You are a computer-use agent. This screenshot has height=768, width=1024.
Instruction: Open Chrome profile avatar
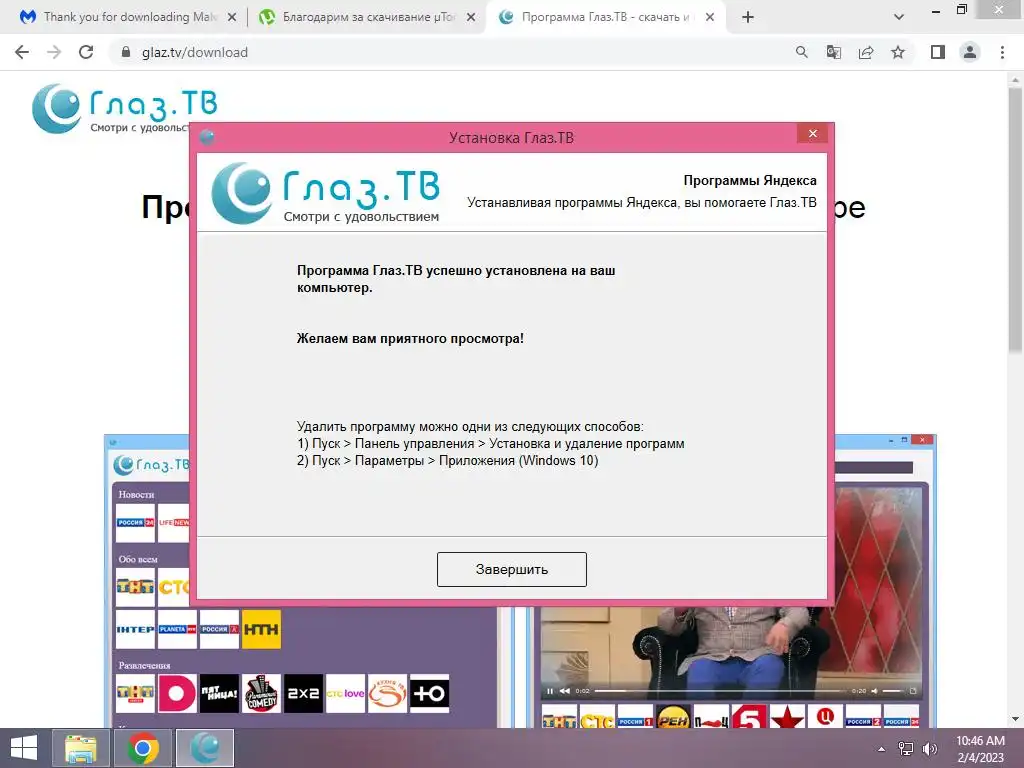point(970,52)
